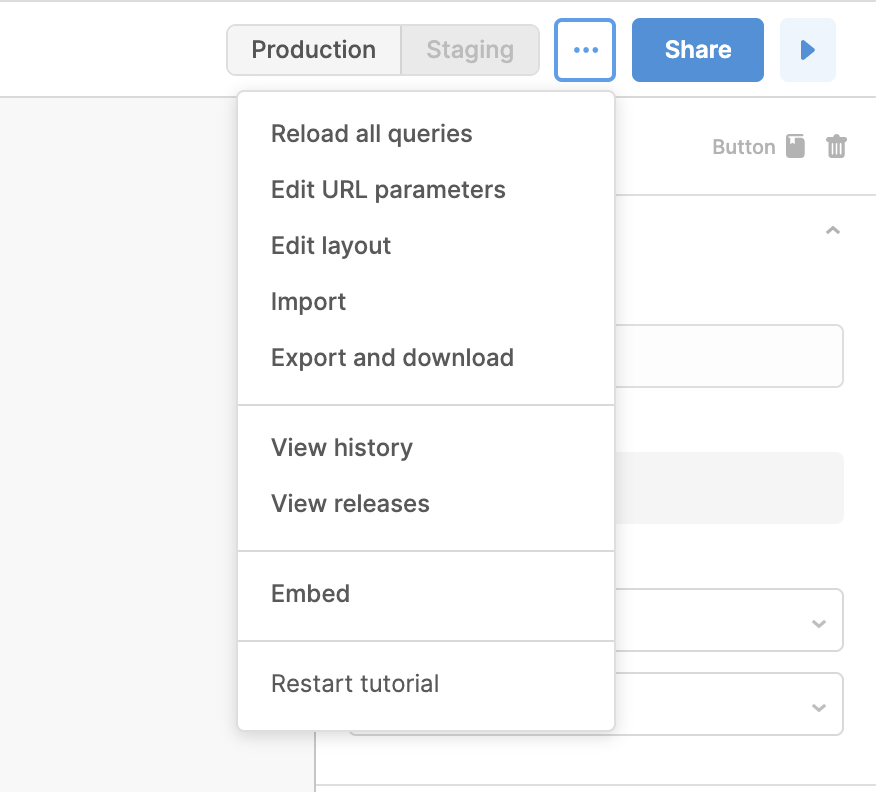Viewport: 876px width, 792px height.
Task: Click the blue Share button
Action: tap(697, 50)
